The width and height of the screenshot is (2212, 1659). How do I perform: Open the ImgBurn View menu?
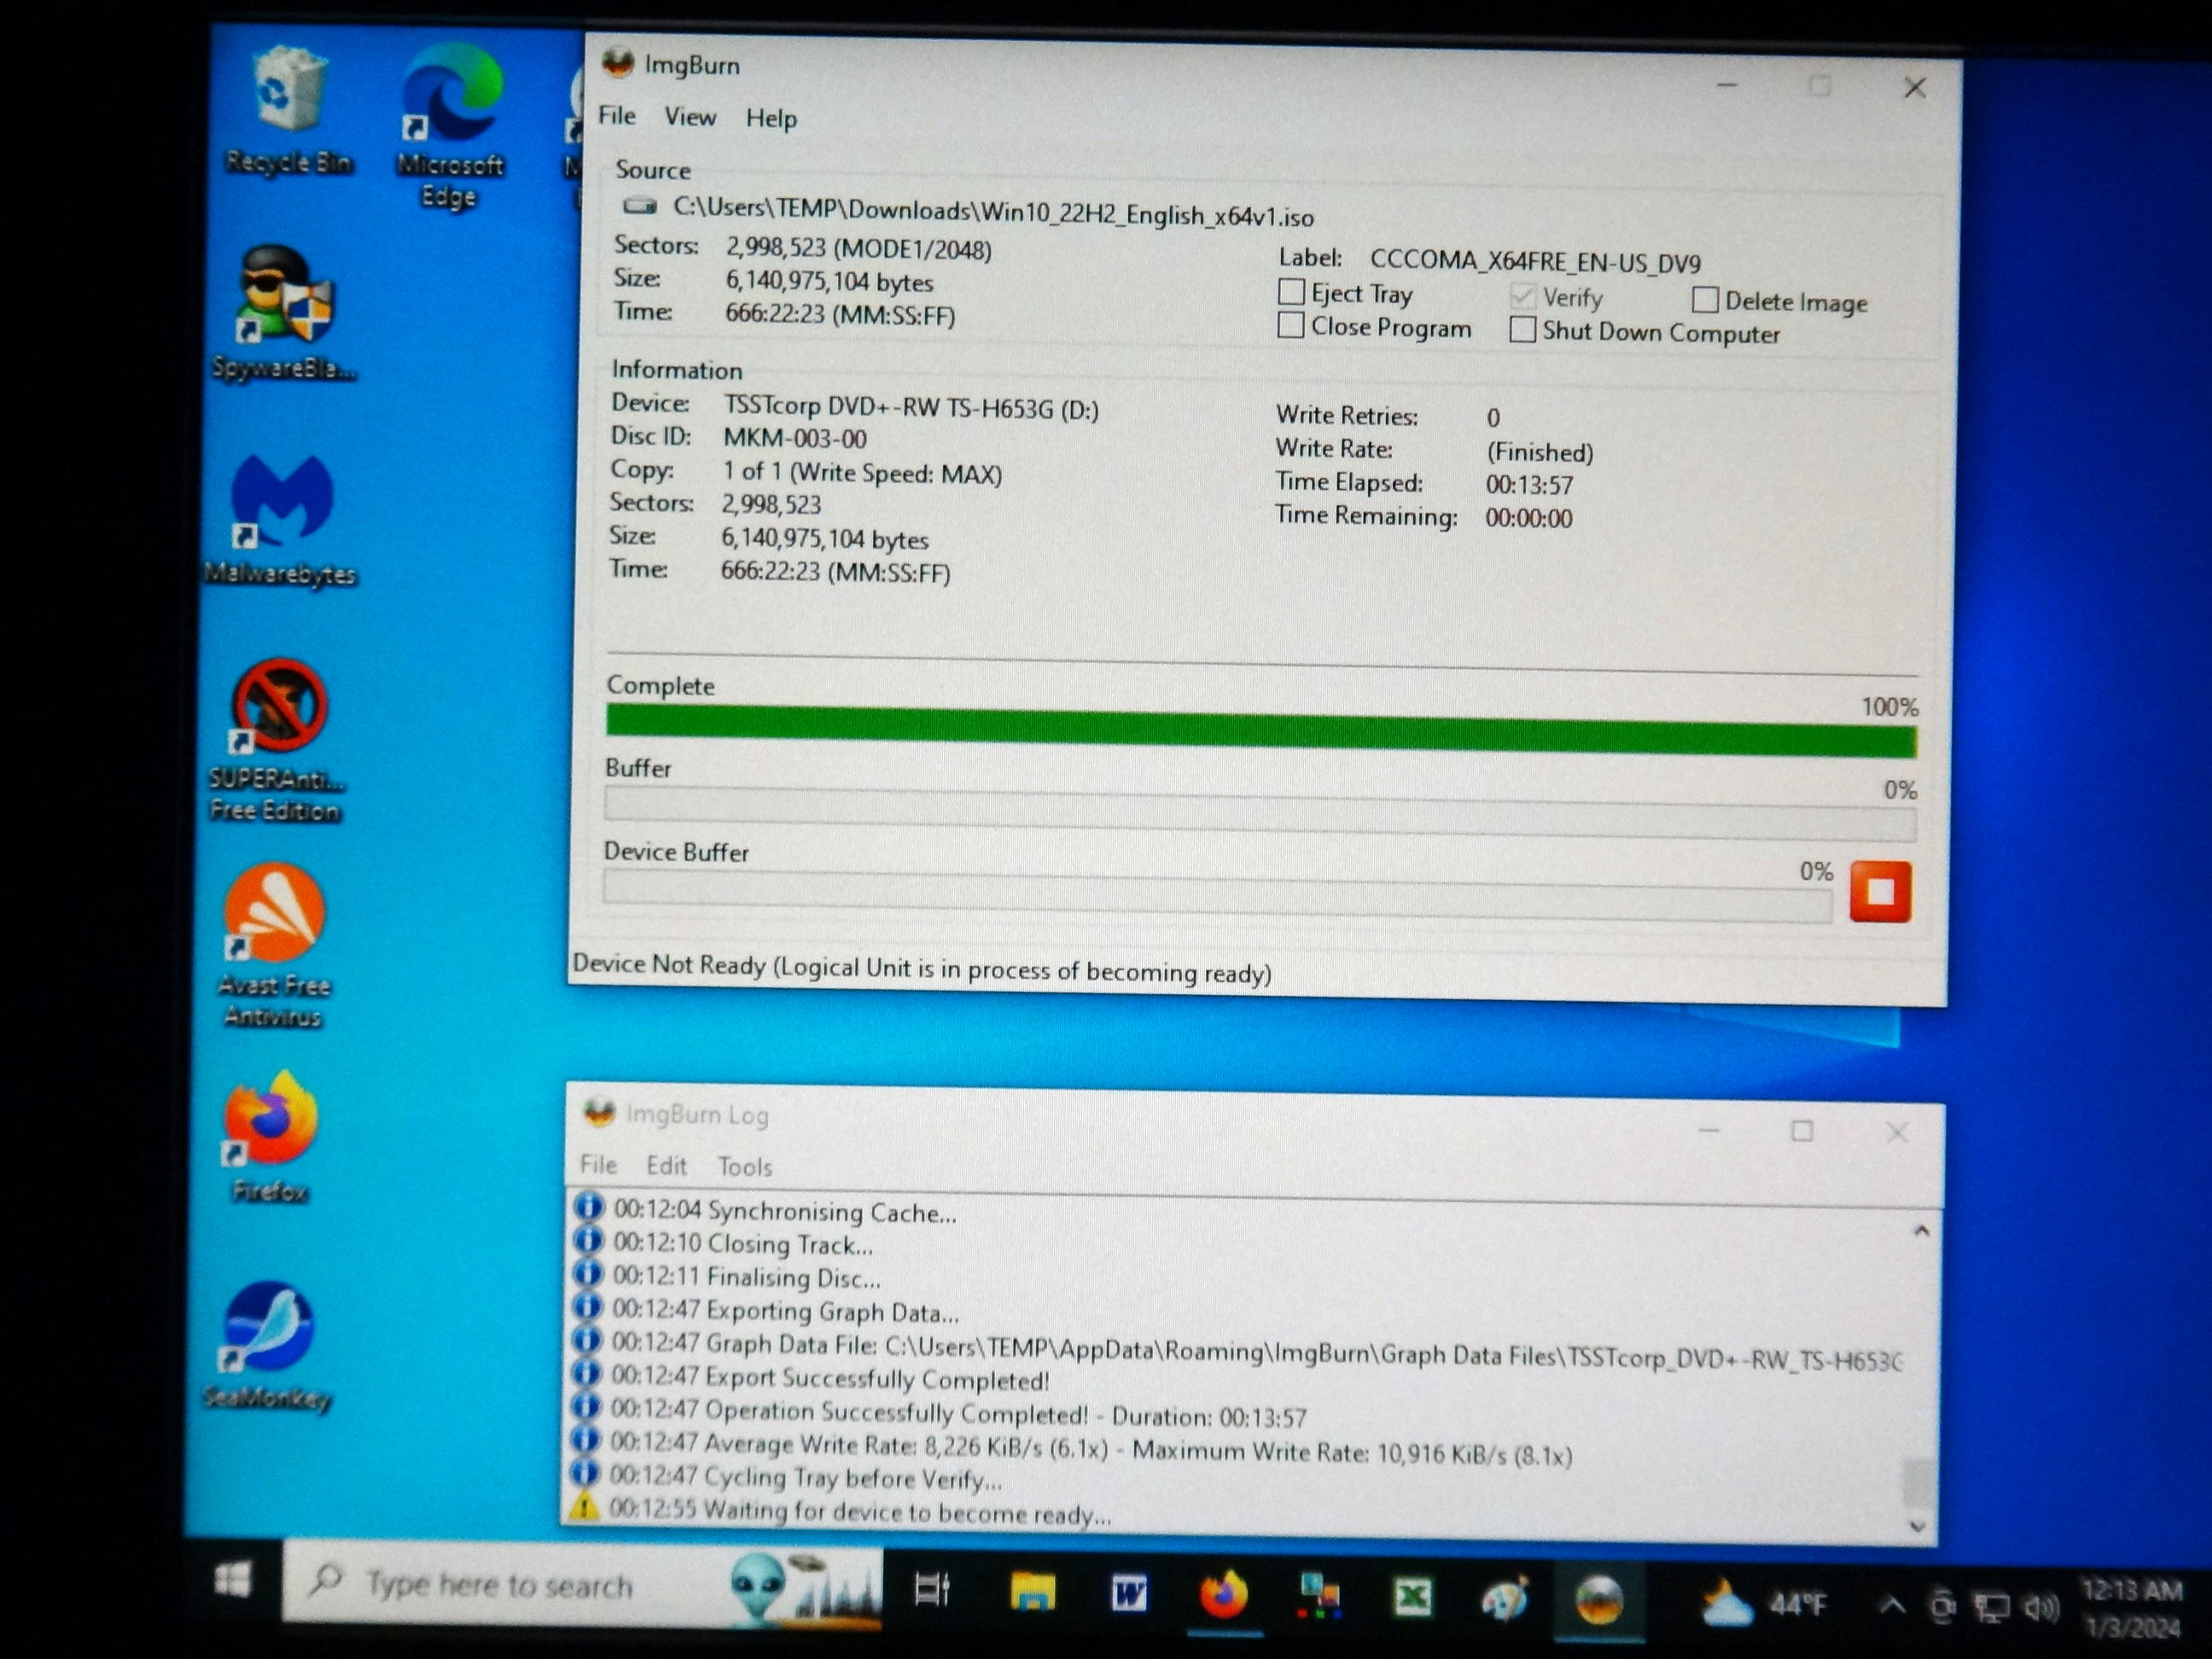click(x=690, y=117)
